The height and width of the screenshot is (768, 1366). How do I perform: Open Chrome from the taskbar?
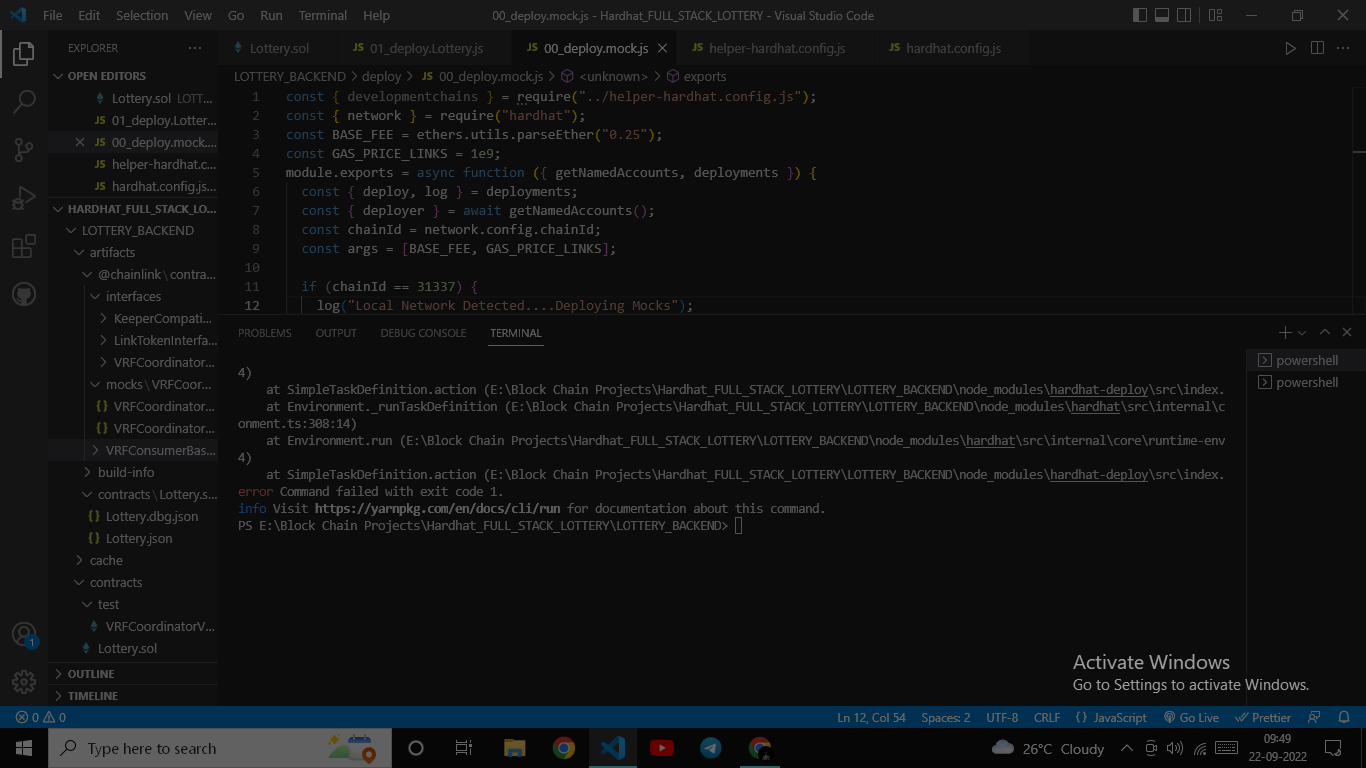(564, 748)
